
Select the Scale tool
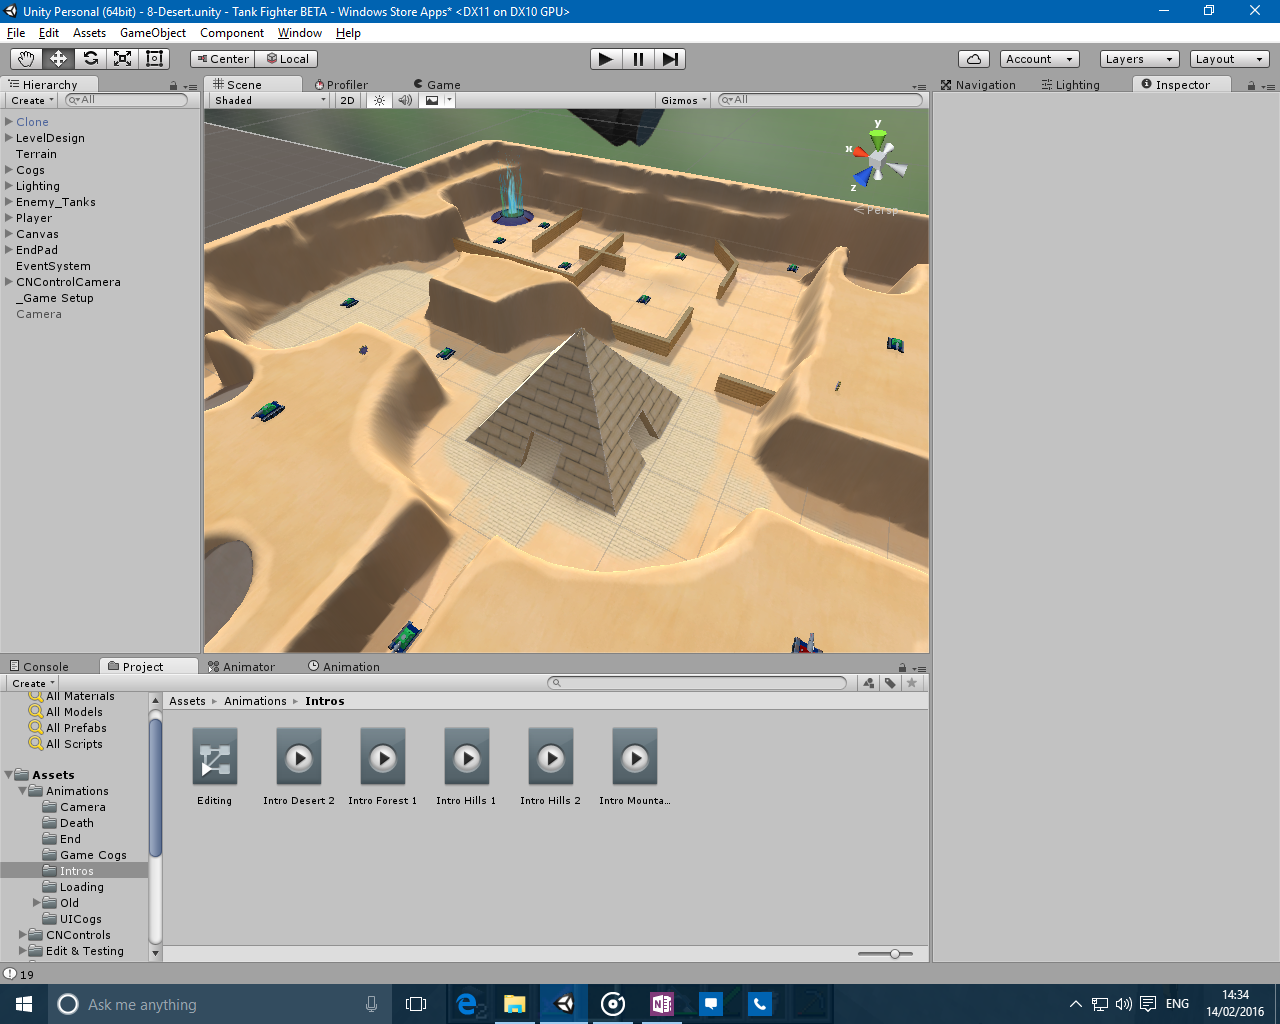point(122,59)
